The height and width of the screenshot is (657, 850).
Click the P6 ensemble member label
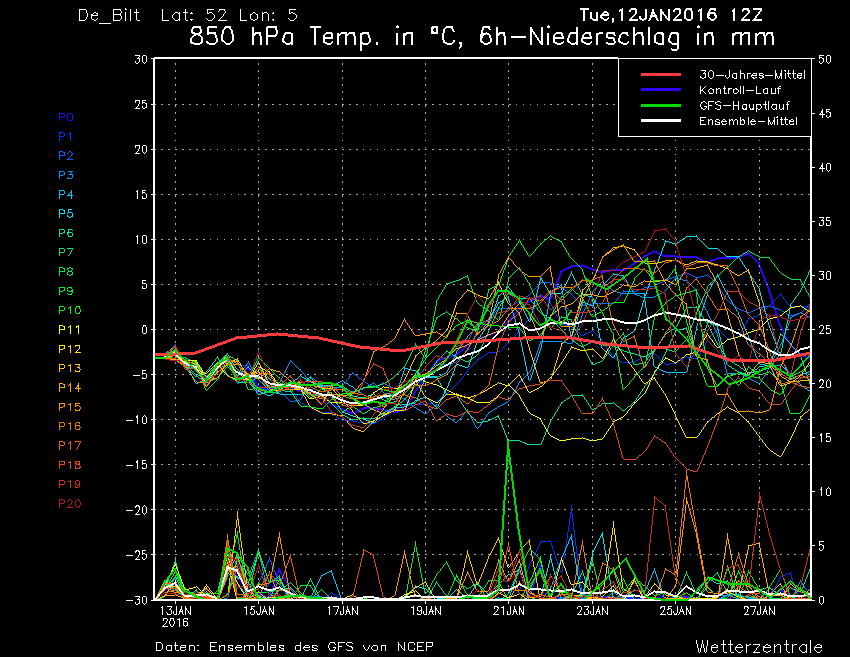click(66, 233)
